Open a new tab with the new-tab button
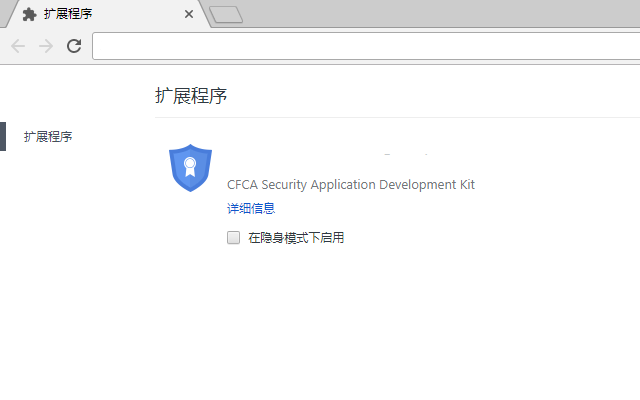 [226, 14]
